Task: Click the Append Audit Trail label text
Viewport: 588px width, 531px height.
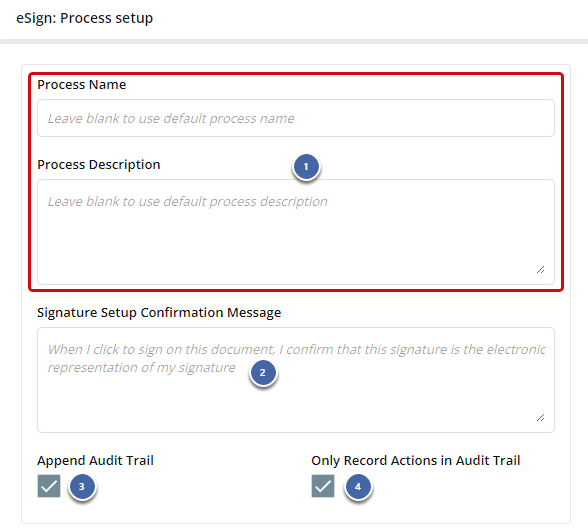Action: click(x=95, y=460)
